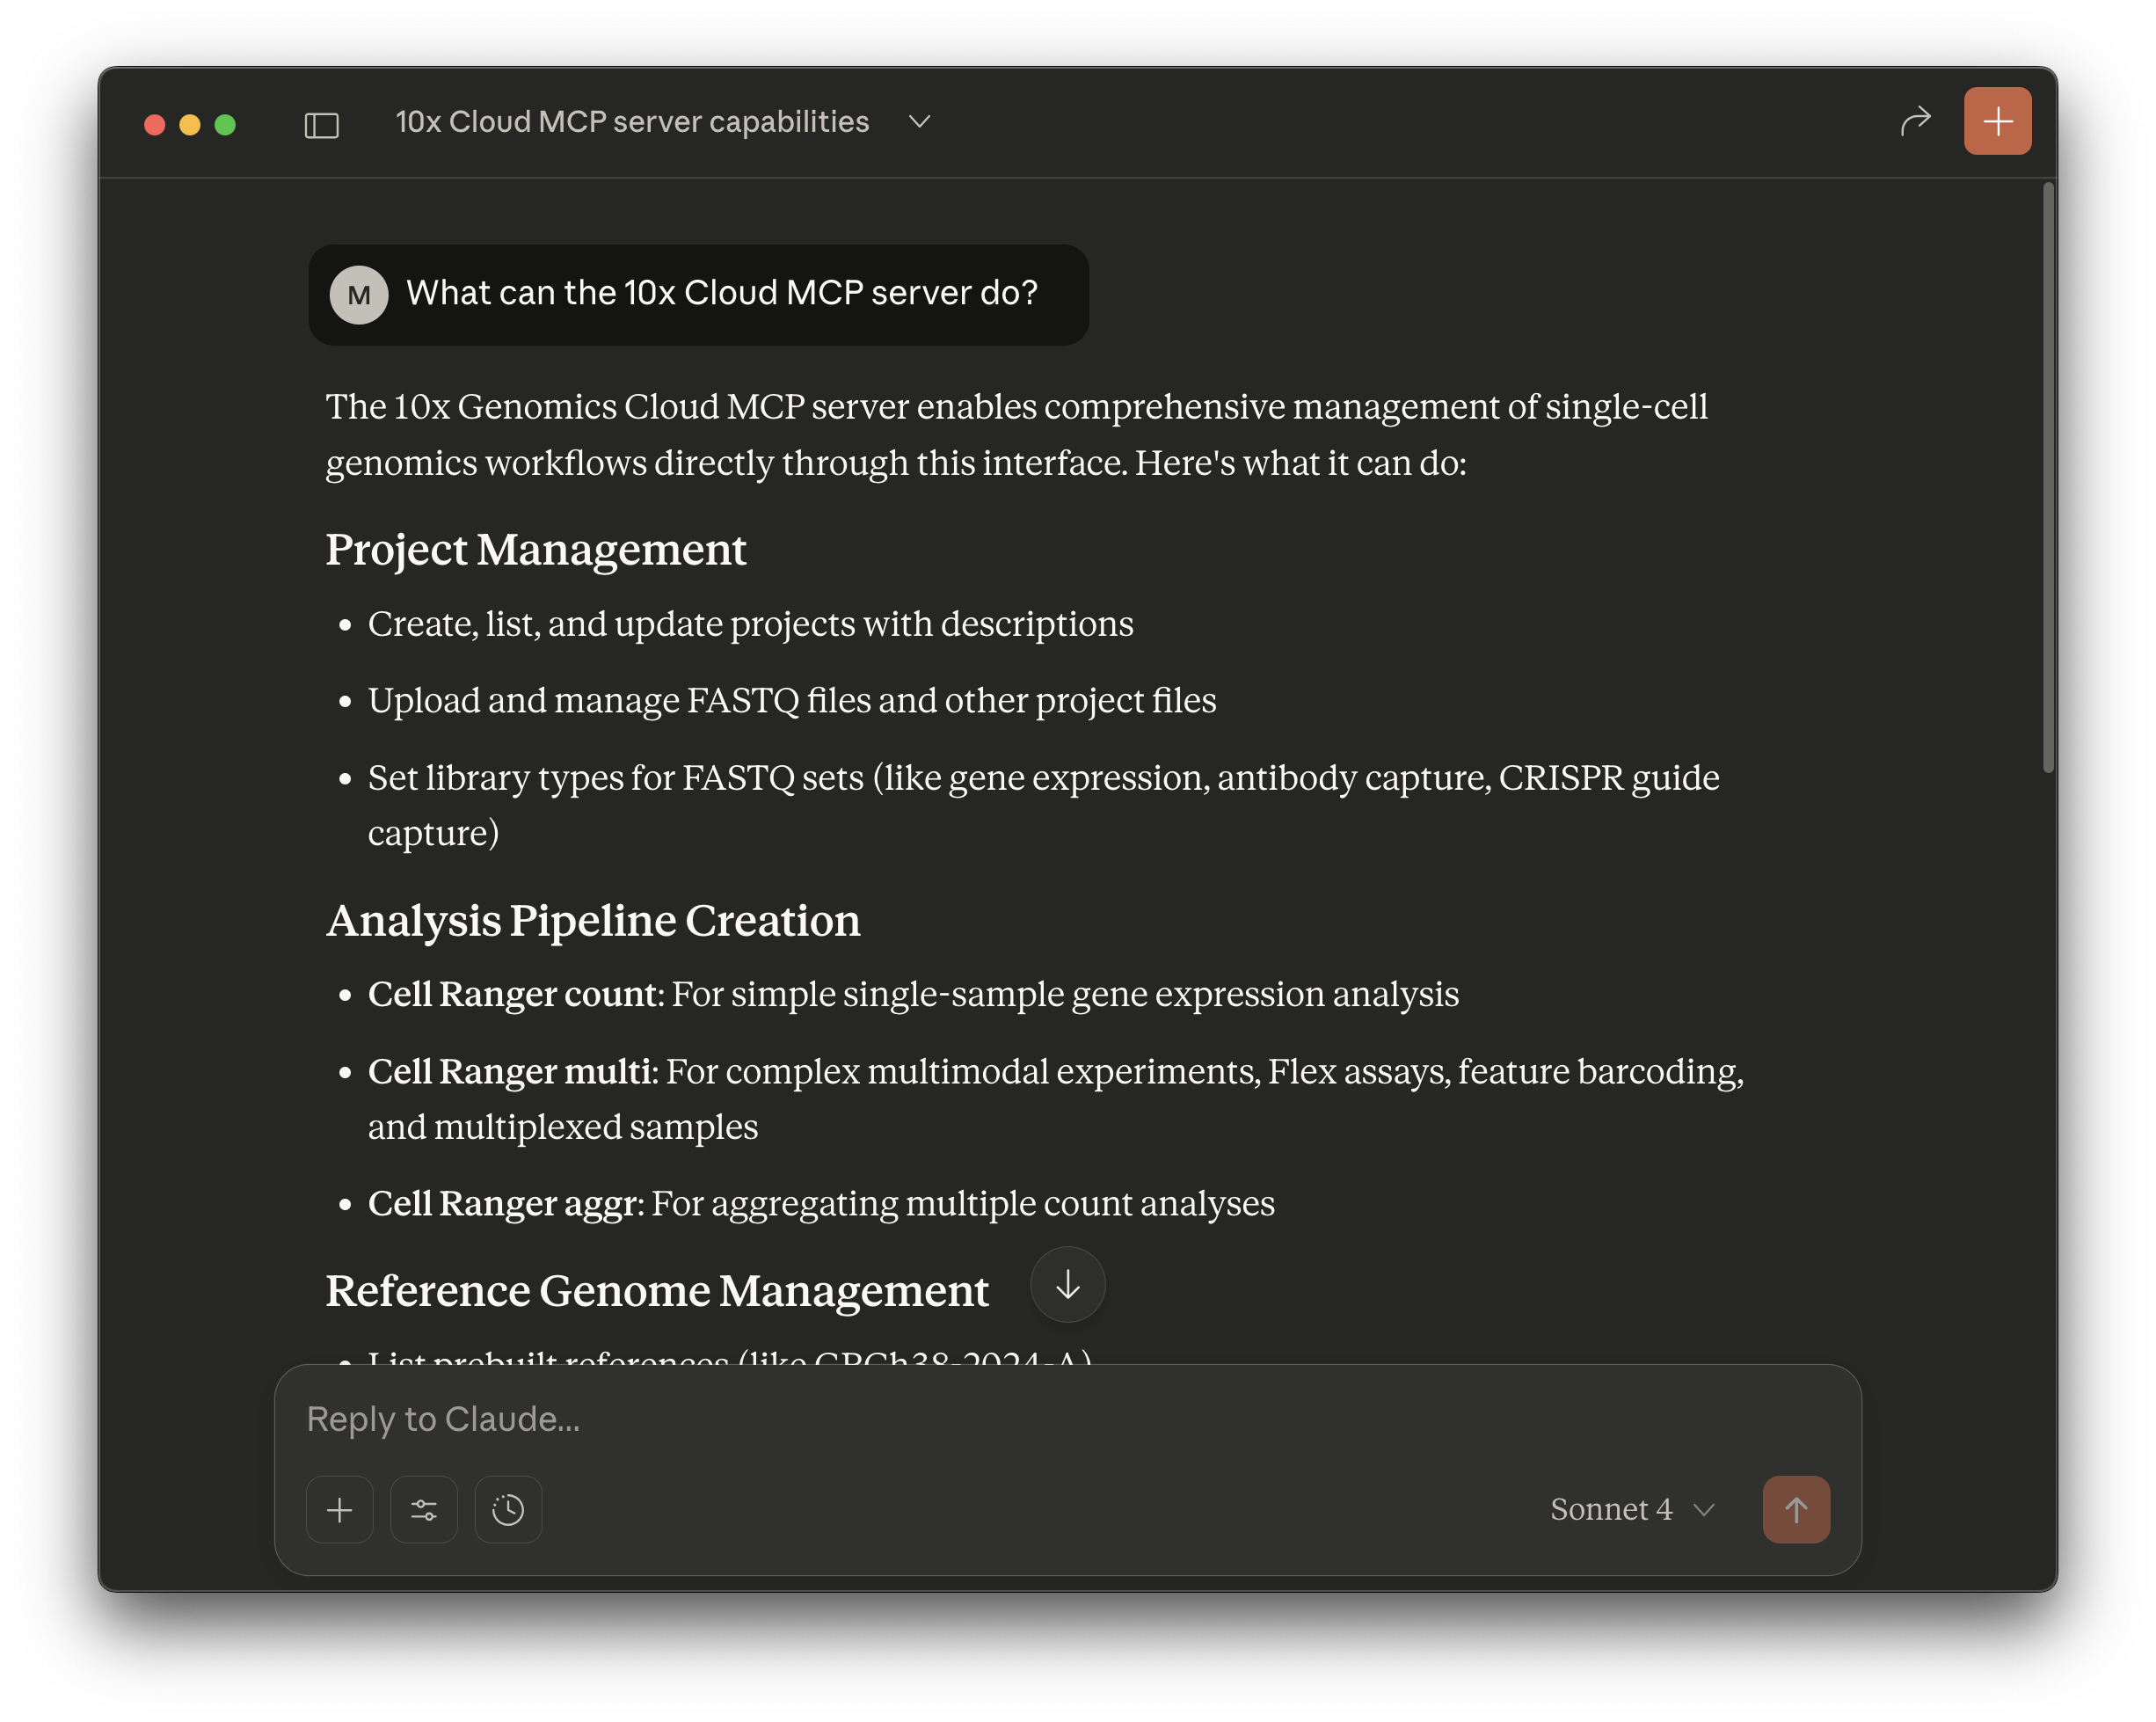Click the share conversation arrow icon
Viewport: 2156px width, 1722px height.
point(1914,122)
